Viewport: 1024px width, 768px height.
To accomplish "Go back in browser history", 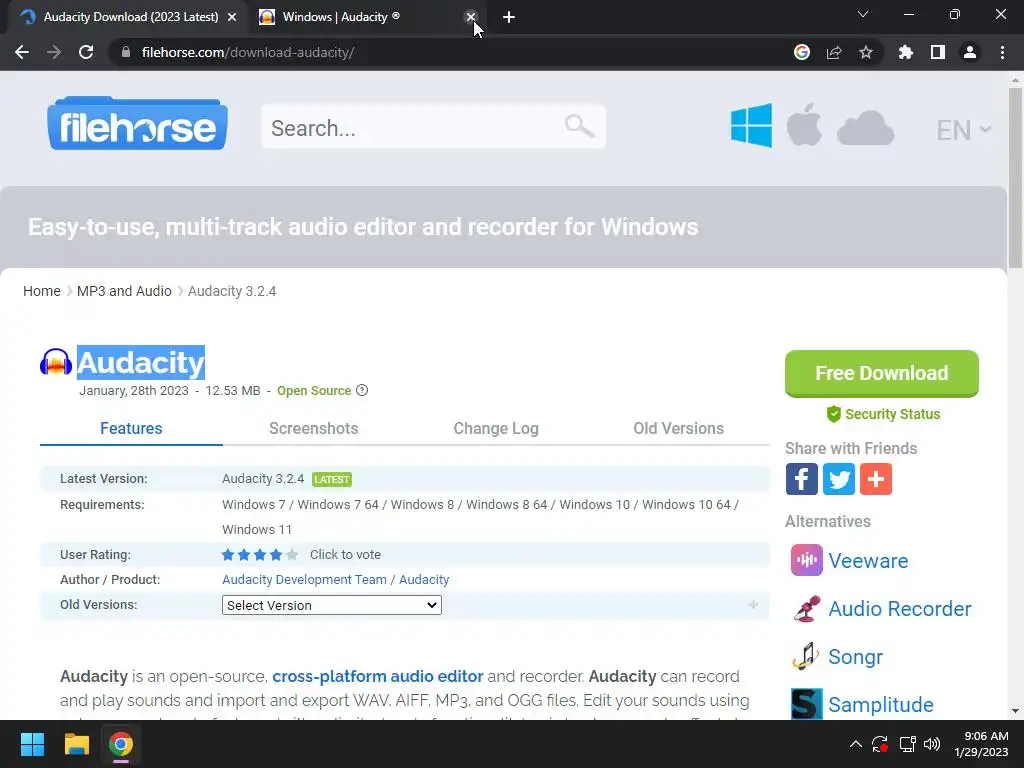I will [22, 52].
